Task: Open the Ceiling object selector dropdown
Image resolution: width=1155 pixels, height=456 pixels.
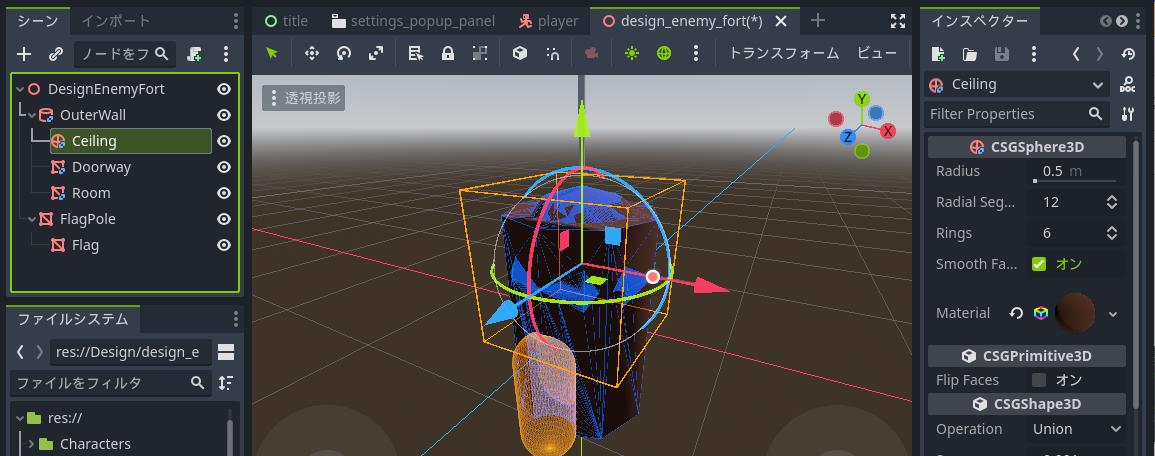Action: pos(1017,85)
